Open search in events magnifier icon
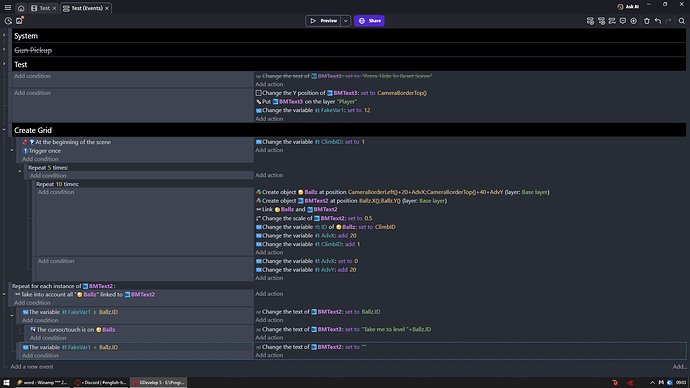This screenshot has width=690, height=388. tap(682, 21)
